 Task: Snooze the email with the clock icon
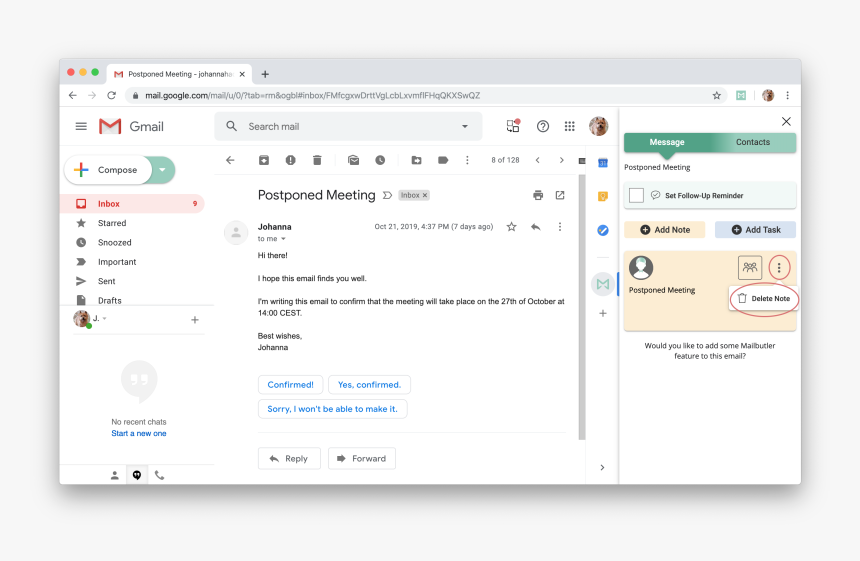click(x=380, y=160)
